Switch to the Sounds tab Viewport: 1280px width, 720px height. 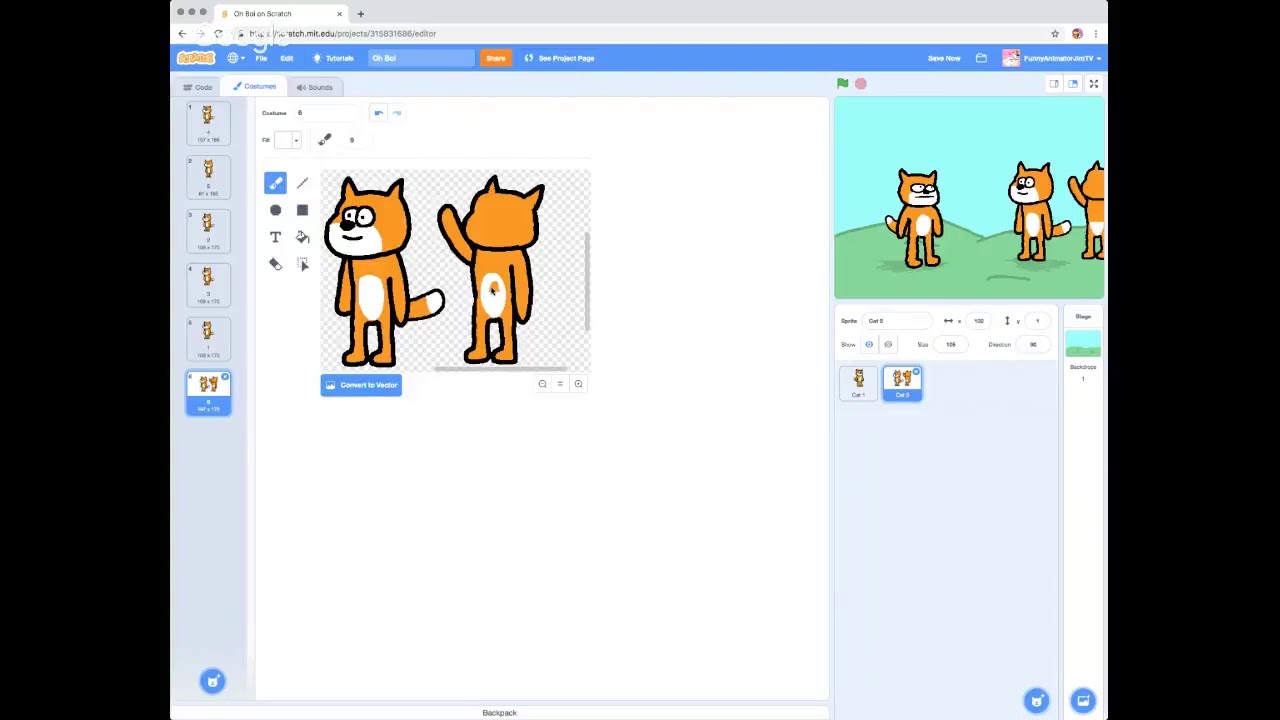pyautogui.click(x=314, y=87)
